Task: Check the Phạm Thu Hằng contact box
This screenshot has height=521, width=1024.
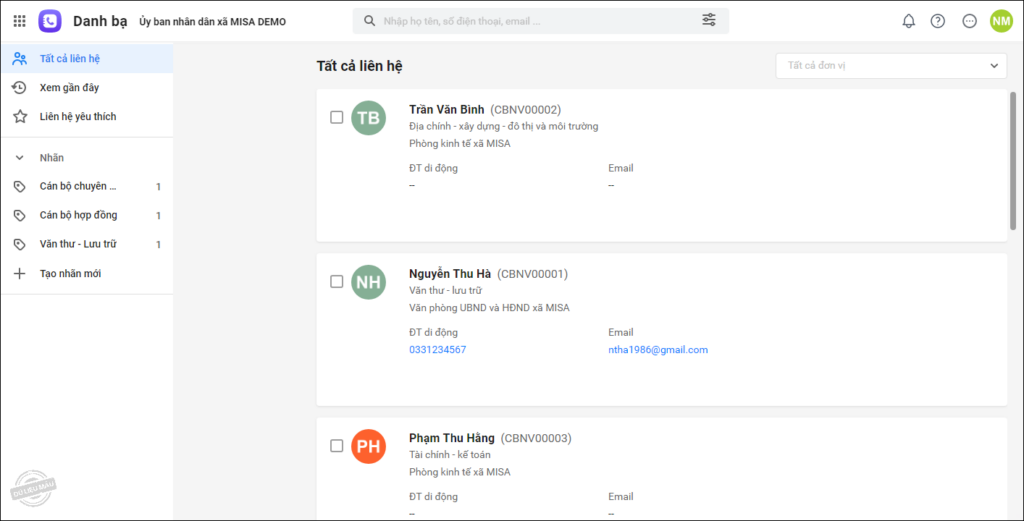Action: (x=337, y=446)
